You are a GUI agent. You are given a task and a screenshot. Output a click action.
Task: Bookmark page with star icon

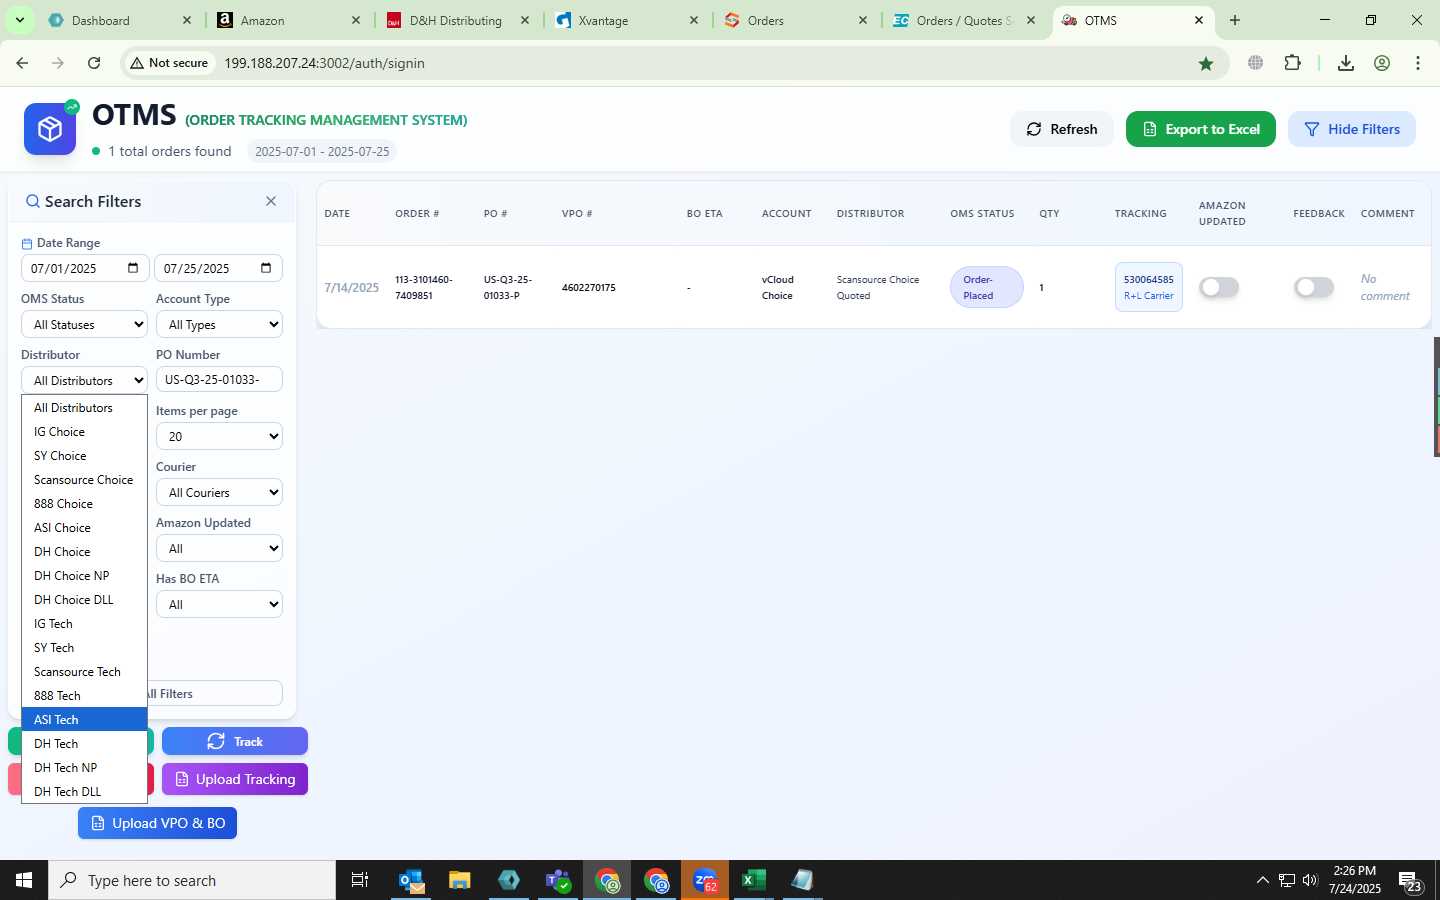[x=1206, y=63]
